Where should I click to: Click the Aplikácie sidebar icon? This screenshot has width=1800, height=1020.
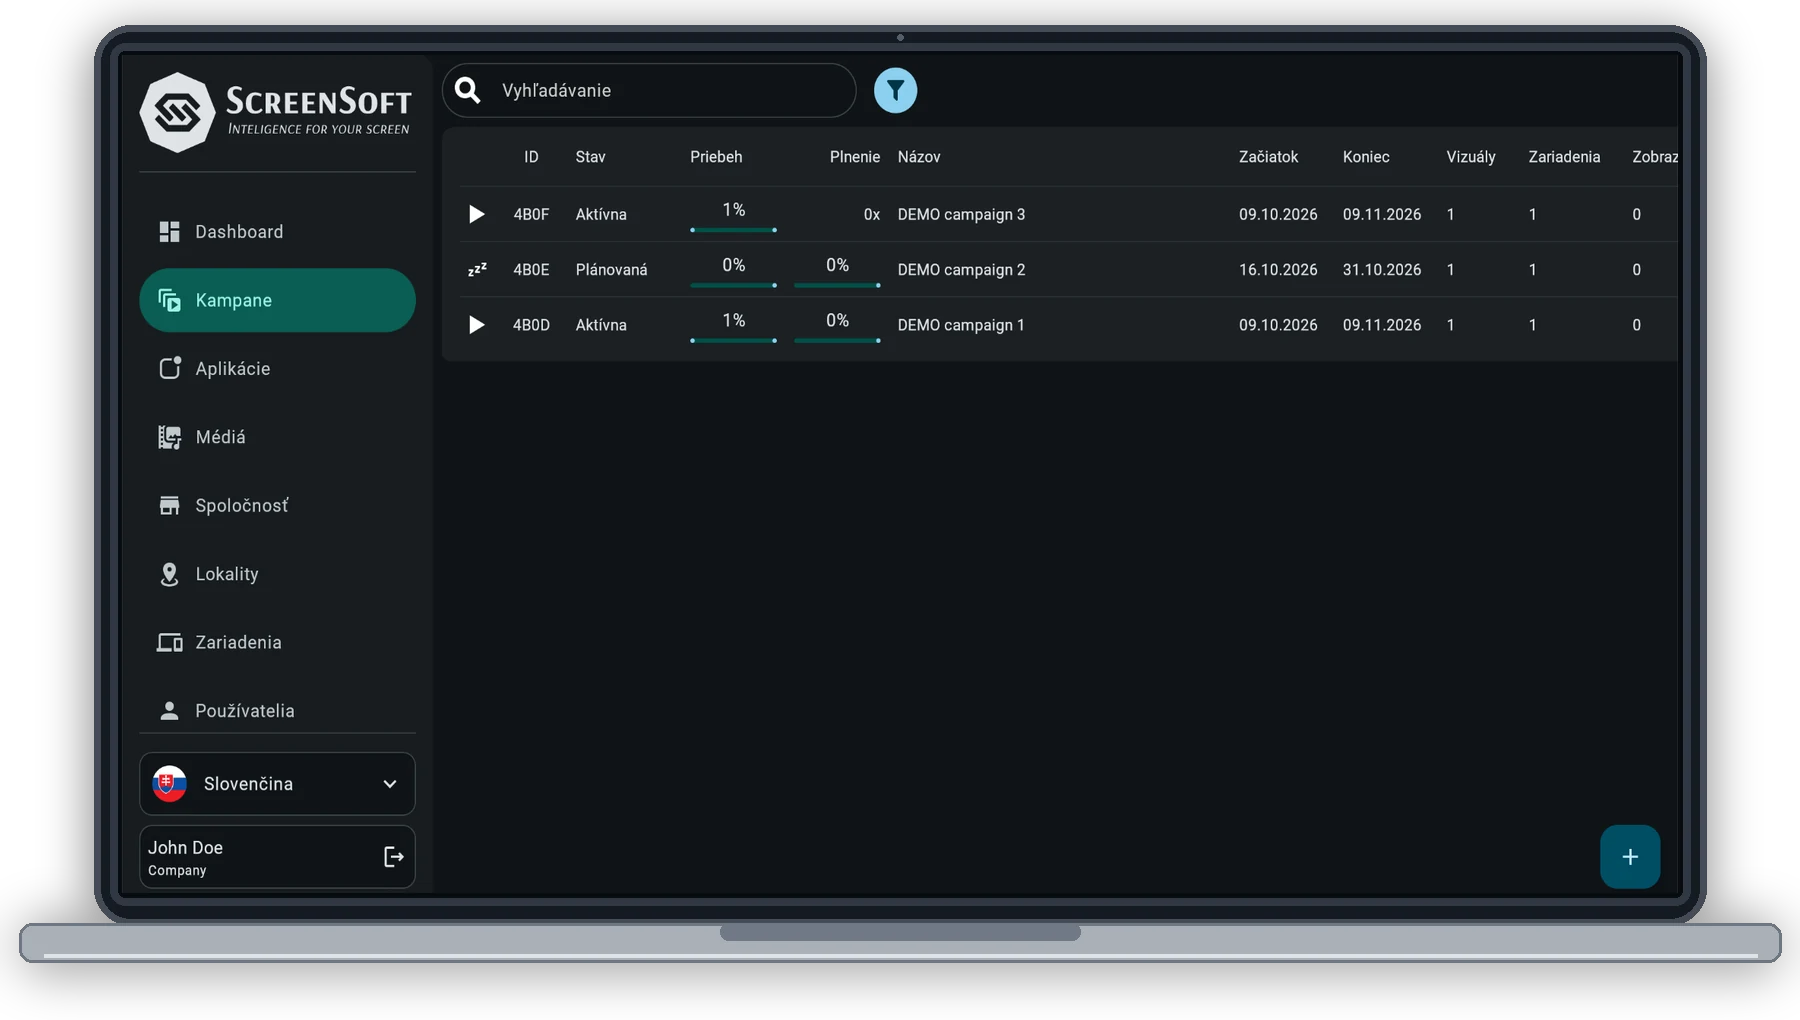point(170,368)
